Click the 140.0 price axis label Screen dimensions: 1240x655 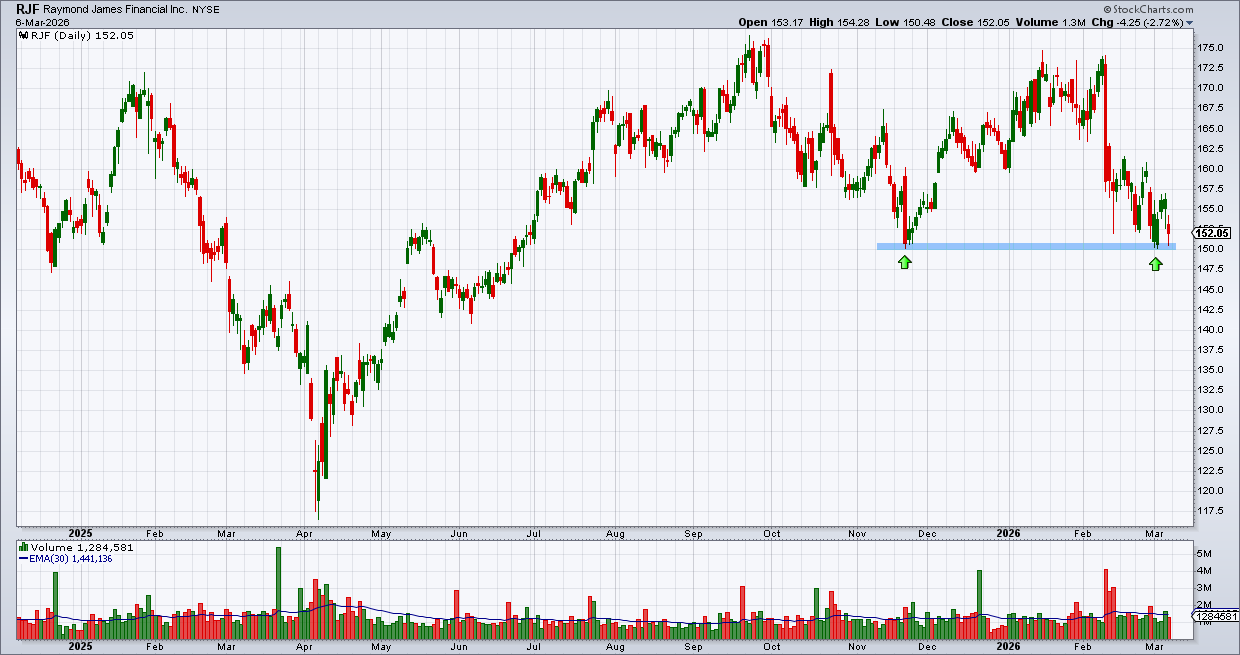[x=1211, y=329]
